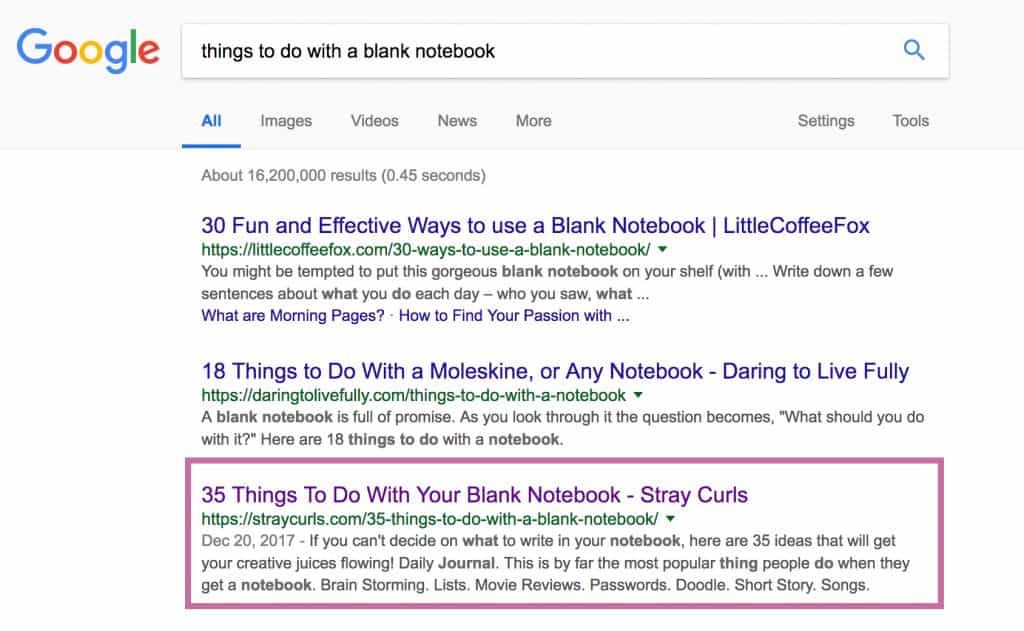Click the straycurls.com green URL text
This screenshot has width=1024, height=631.
pos(430,519)
